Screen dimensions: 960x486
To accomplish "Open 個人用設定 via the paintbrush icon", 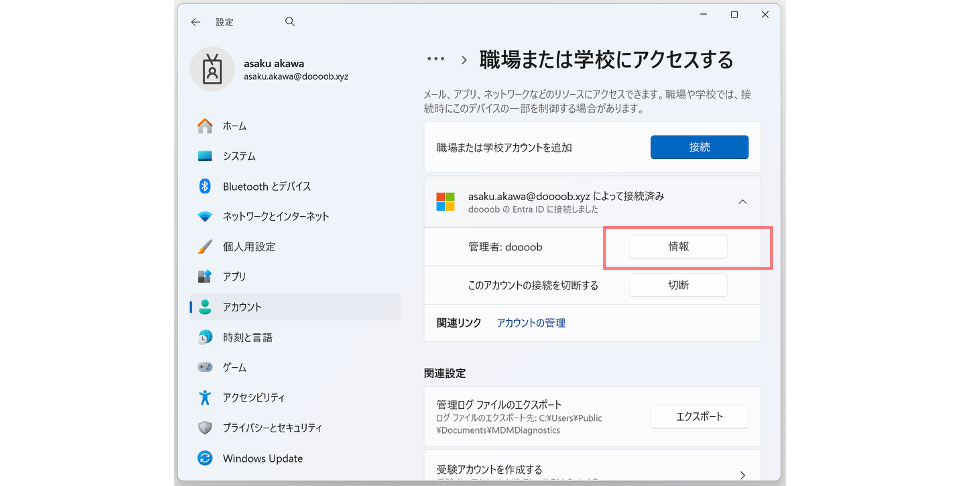I will coord(205,246).
